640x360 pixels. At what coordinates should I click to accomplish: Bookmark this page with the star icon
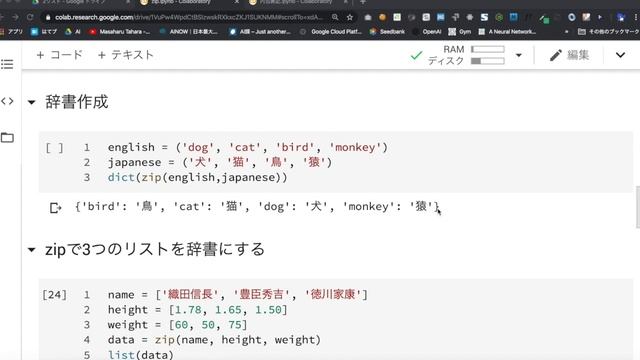click(350, 17)
